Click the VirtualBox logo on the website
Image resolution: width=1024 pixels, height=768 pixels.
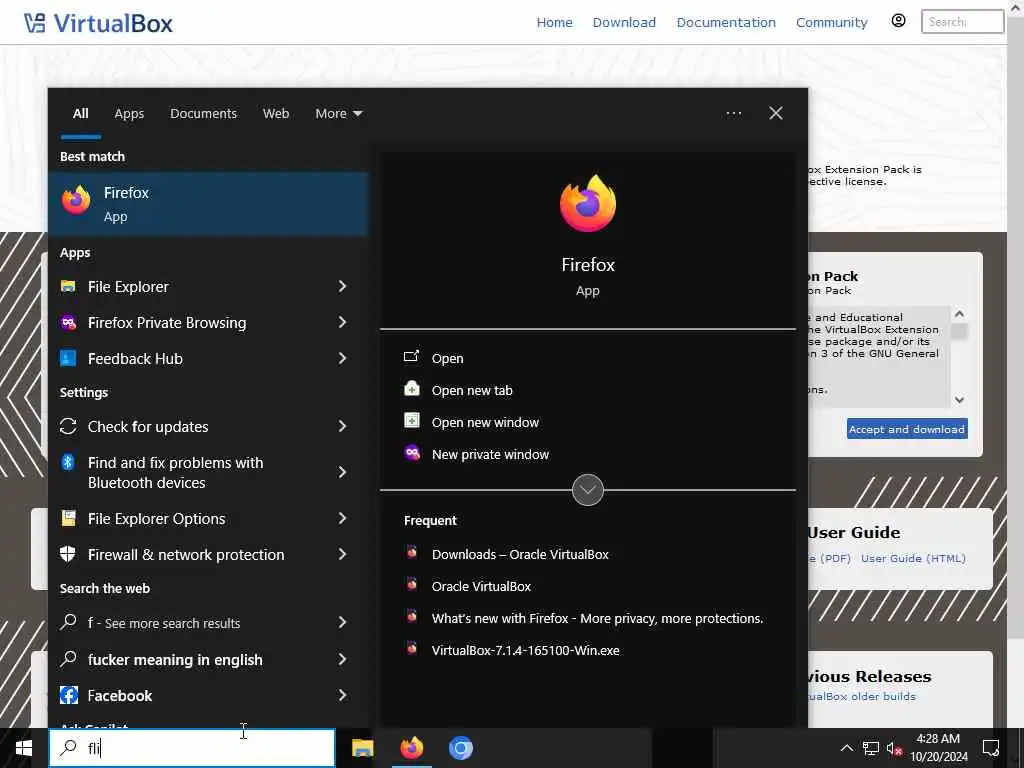pos(98,24)
